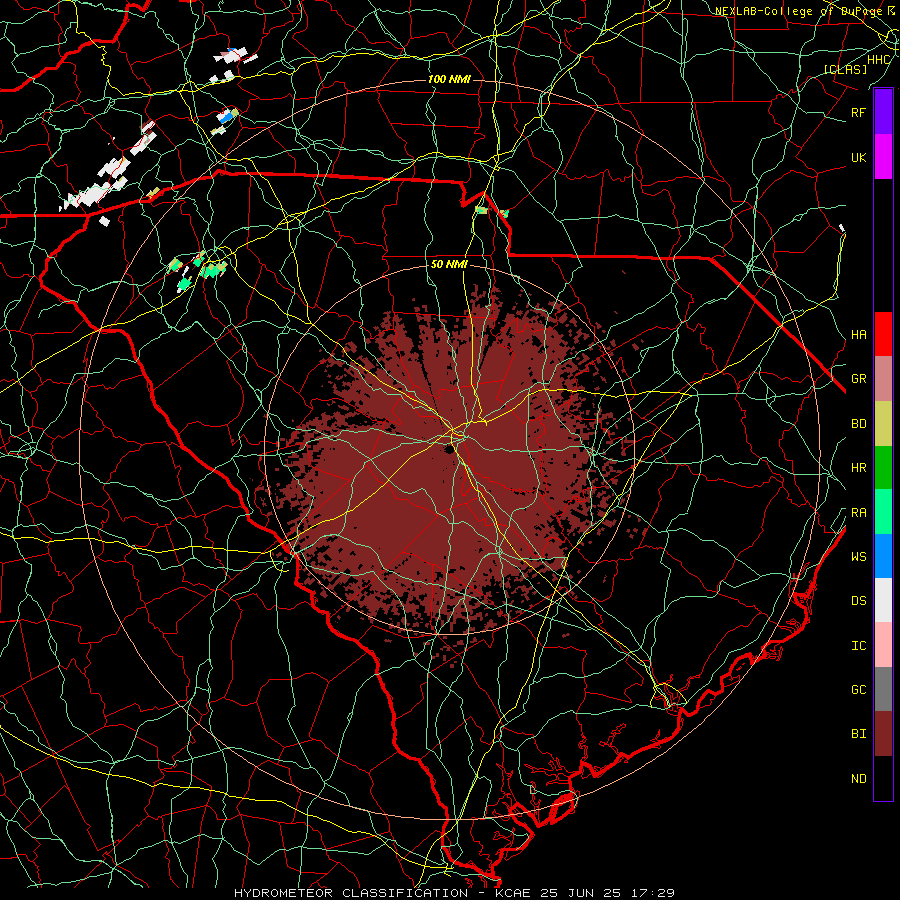900x900 pixels.
Task: Click the ND black legend swatch
Action: click(x=883, y=778)
